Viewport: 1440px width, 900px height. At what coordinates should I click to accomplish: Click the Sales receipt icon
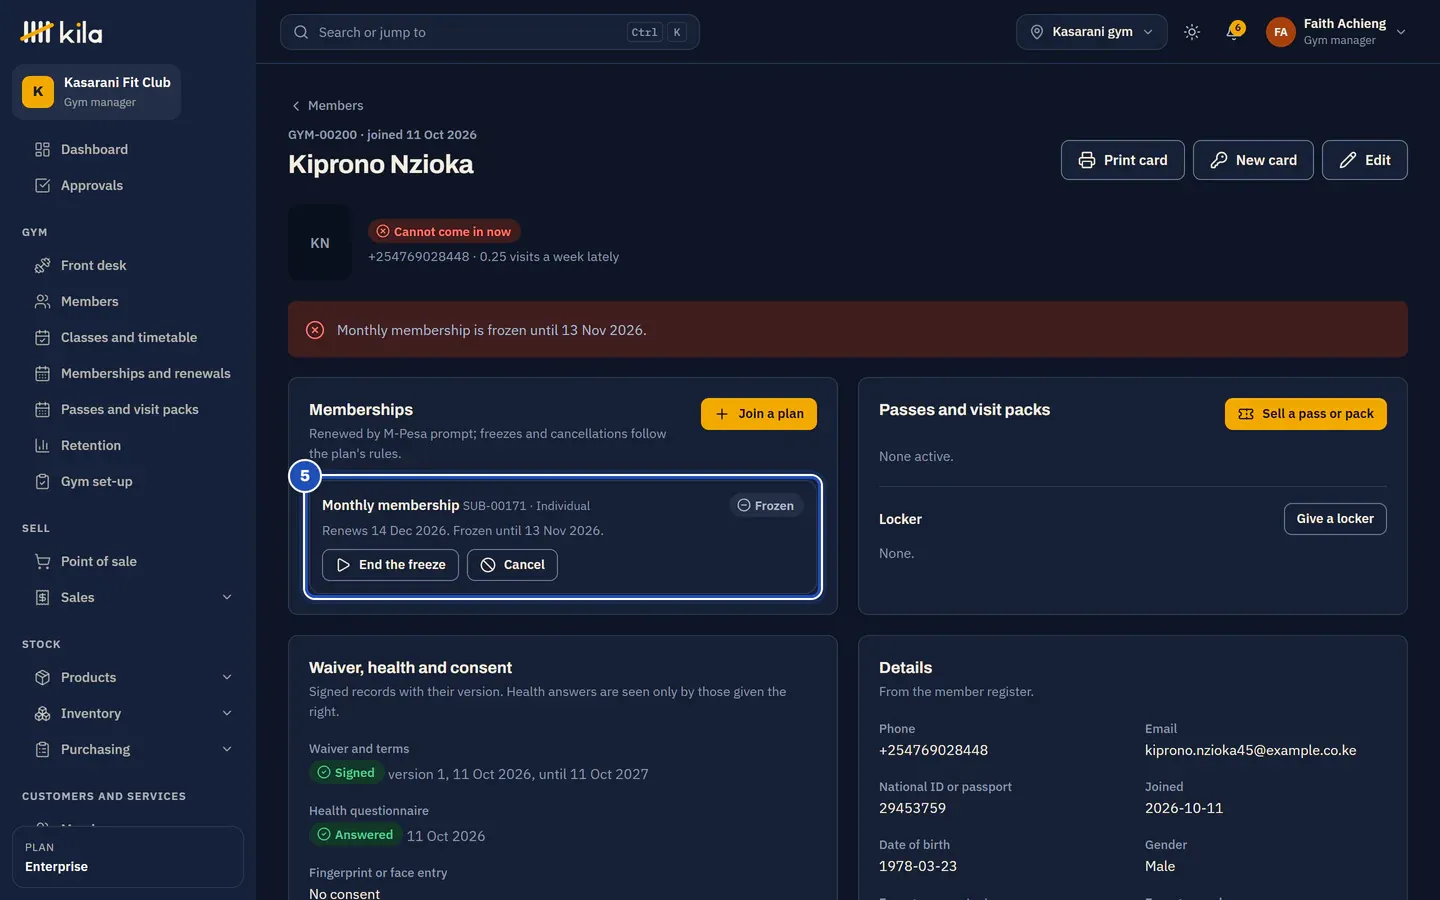pos(42,597)
